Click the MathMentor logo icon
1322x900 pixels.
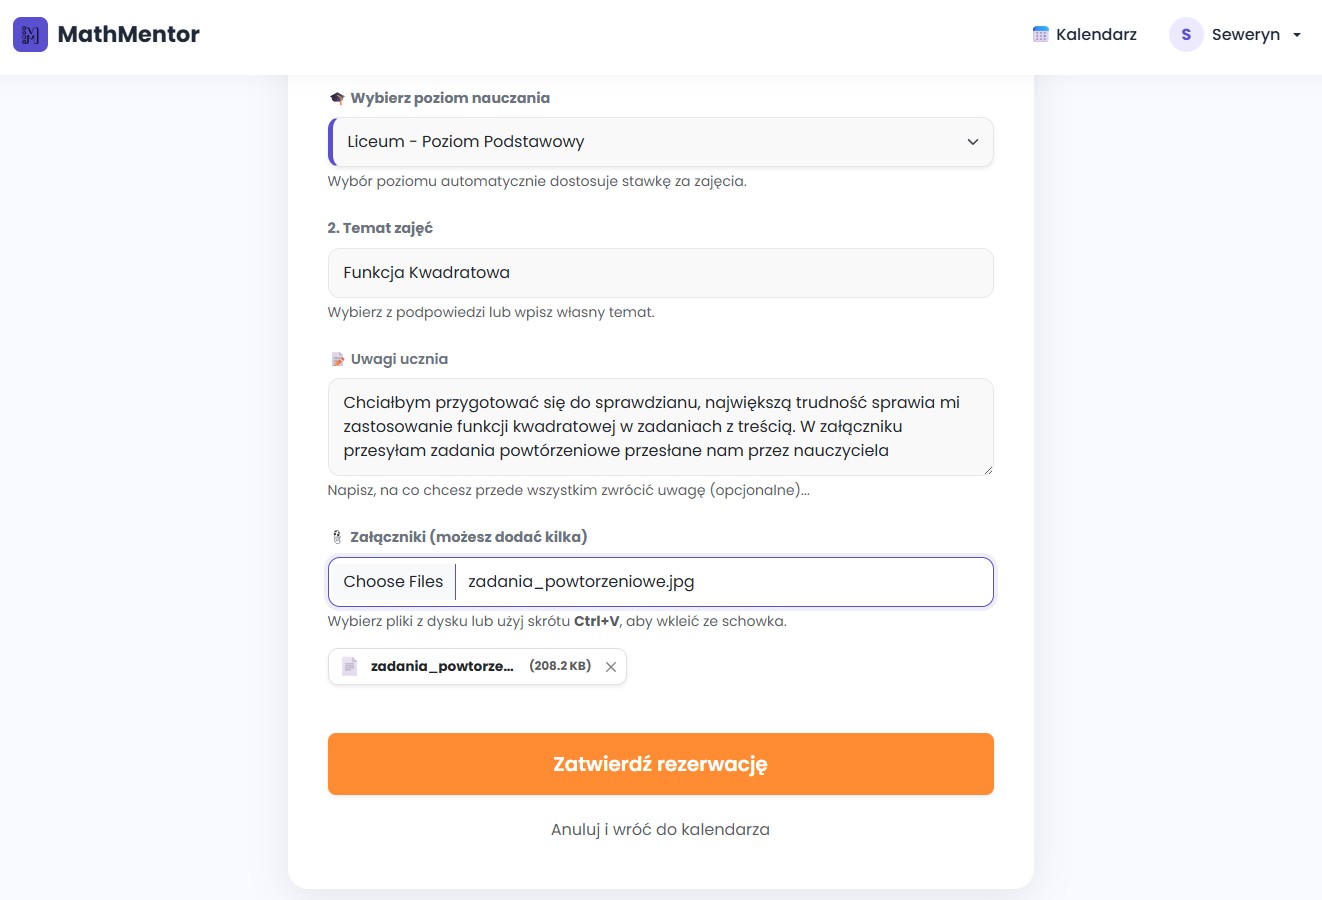30,35
